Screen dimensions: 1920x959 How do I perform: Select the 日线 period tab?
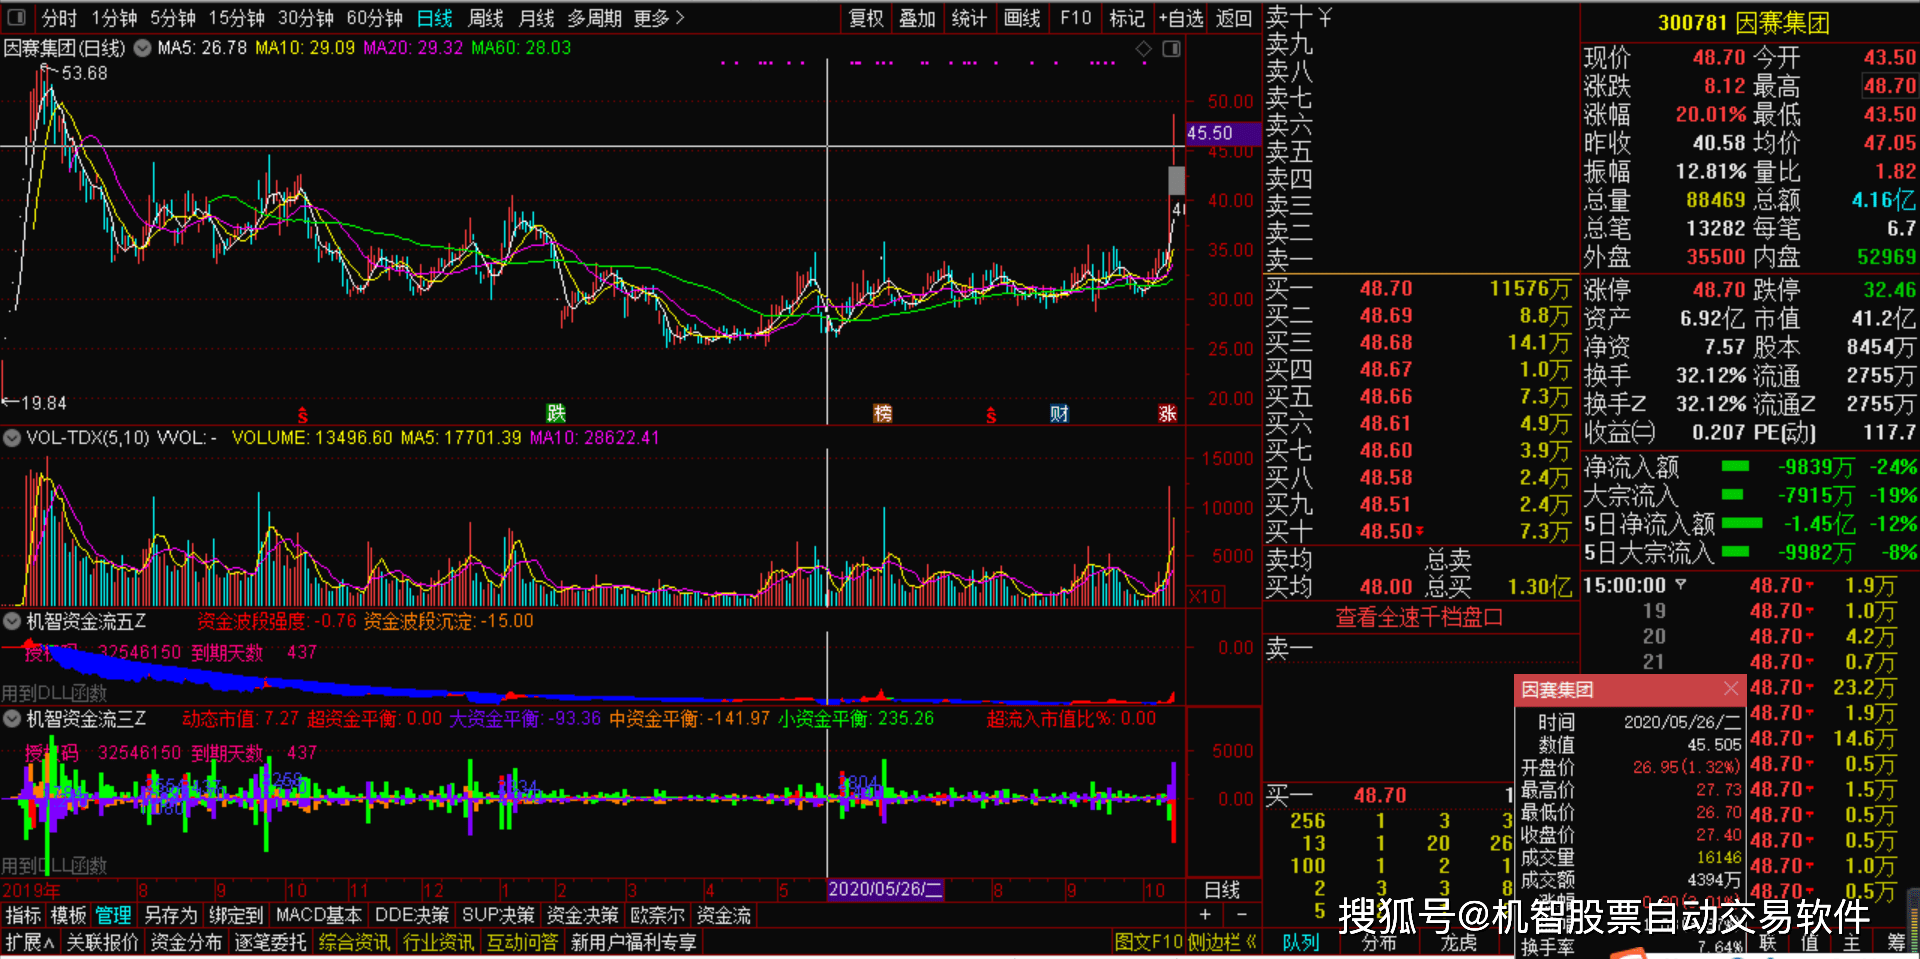[435, 18]
